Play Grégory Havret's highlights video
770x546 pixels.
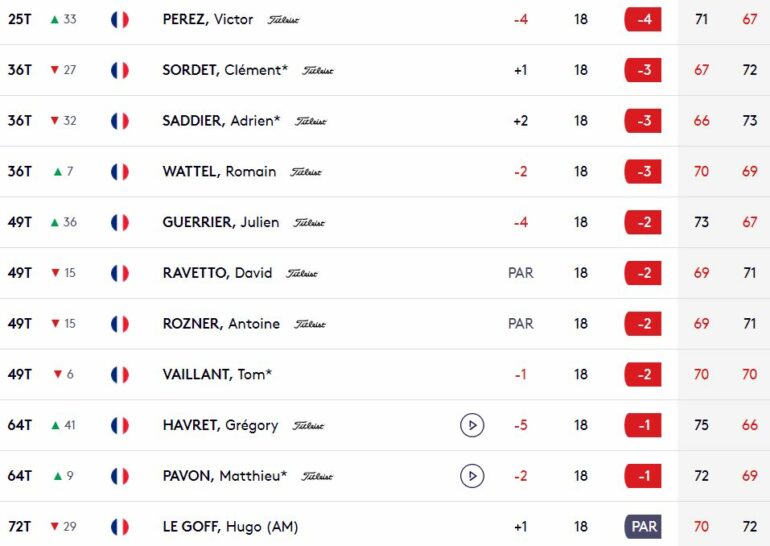click(x=472, y=425)
